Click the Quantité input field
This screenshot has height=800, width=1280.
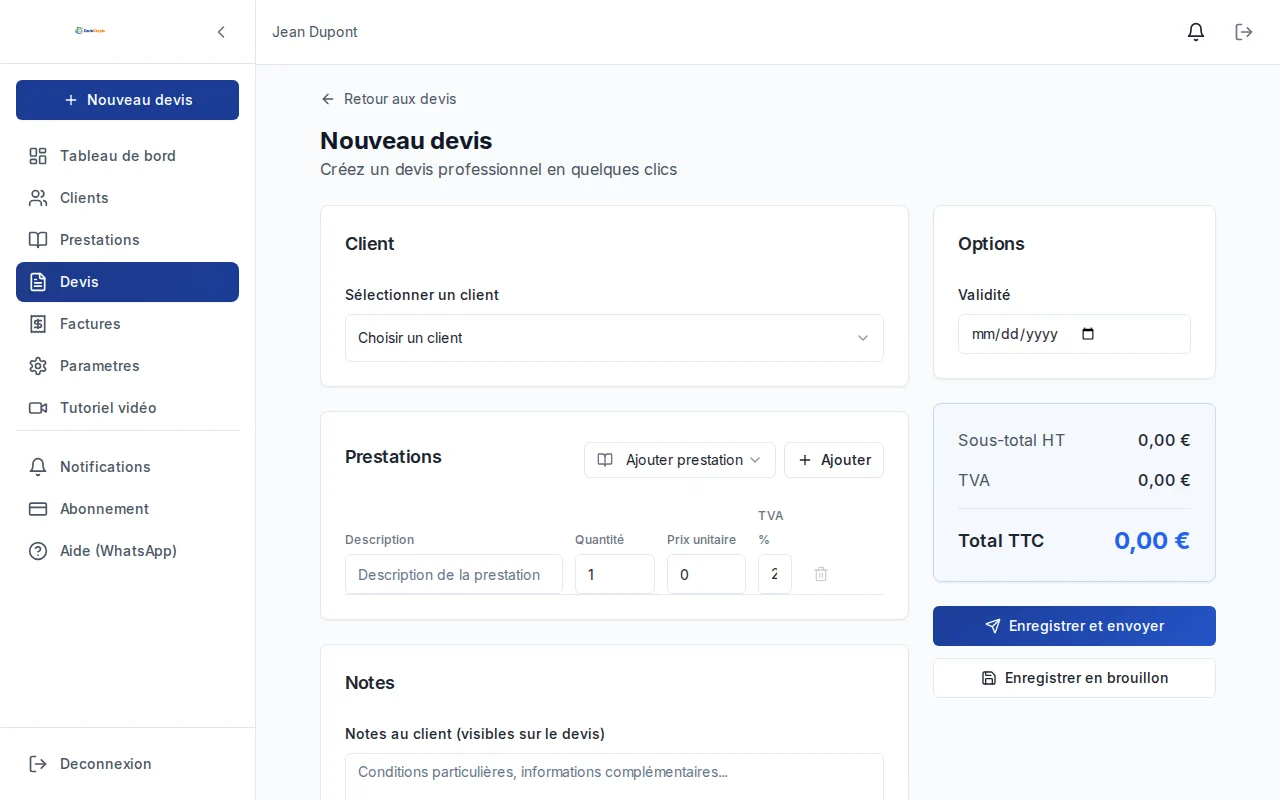(x=615, y=574)
